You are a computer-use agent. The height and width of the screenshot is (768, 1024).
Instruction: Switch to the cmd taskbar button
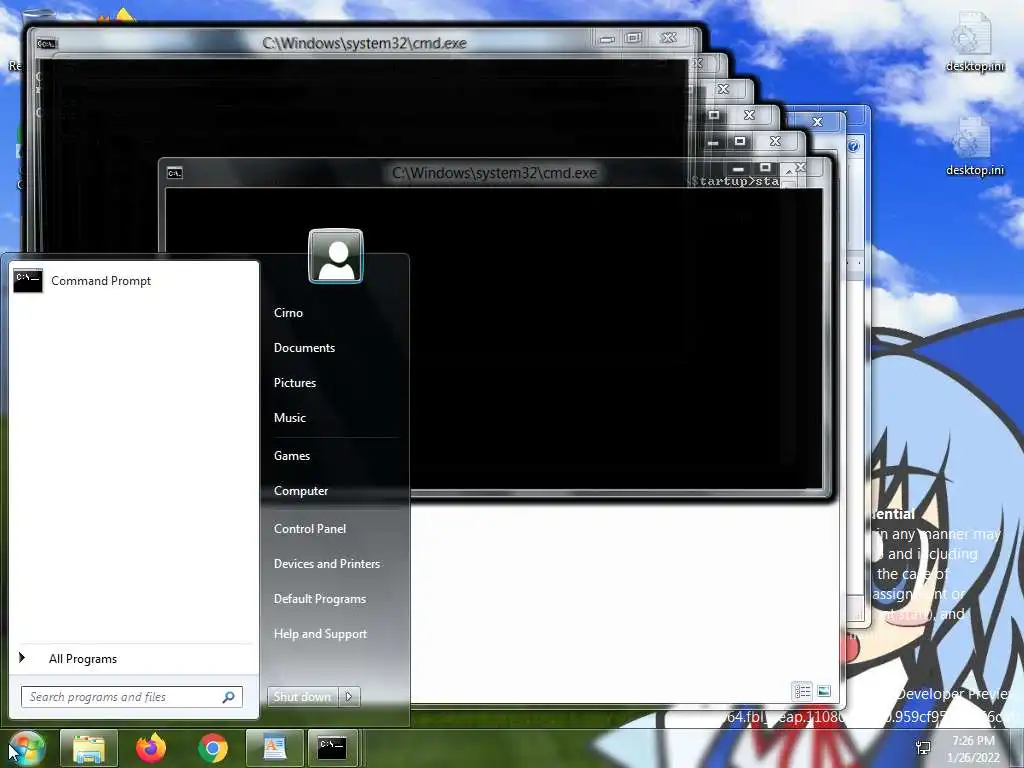pos(332,748)
